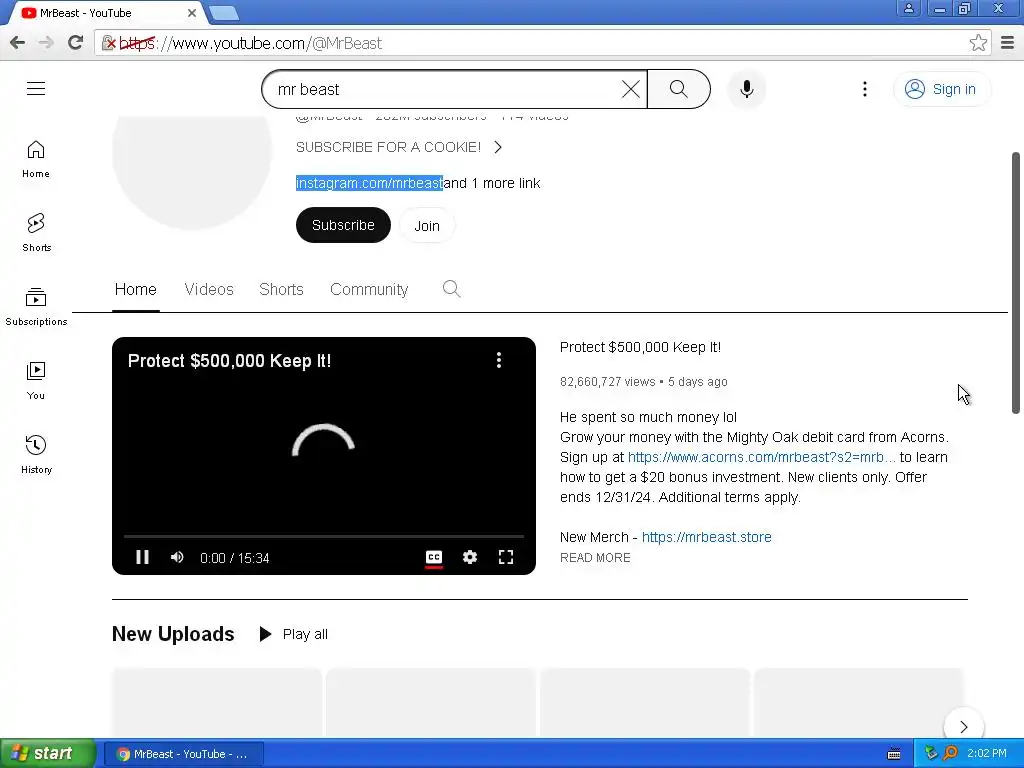This screenshot has height=768, width=1024.
Task: Open the YouTube hamburger guide menu
Action: (x=36, y=88)
